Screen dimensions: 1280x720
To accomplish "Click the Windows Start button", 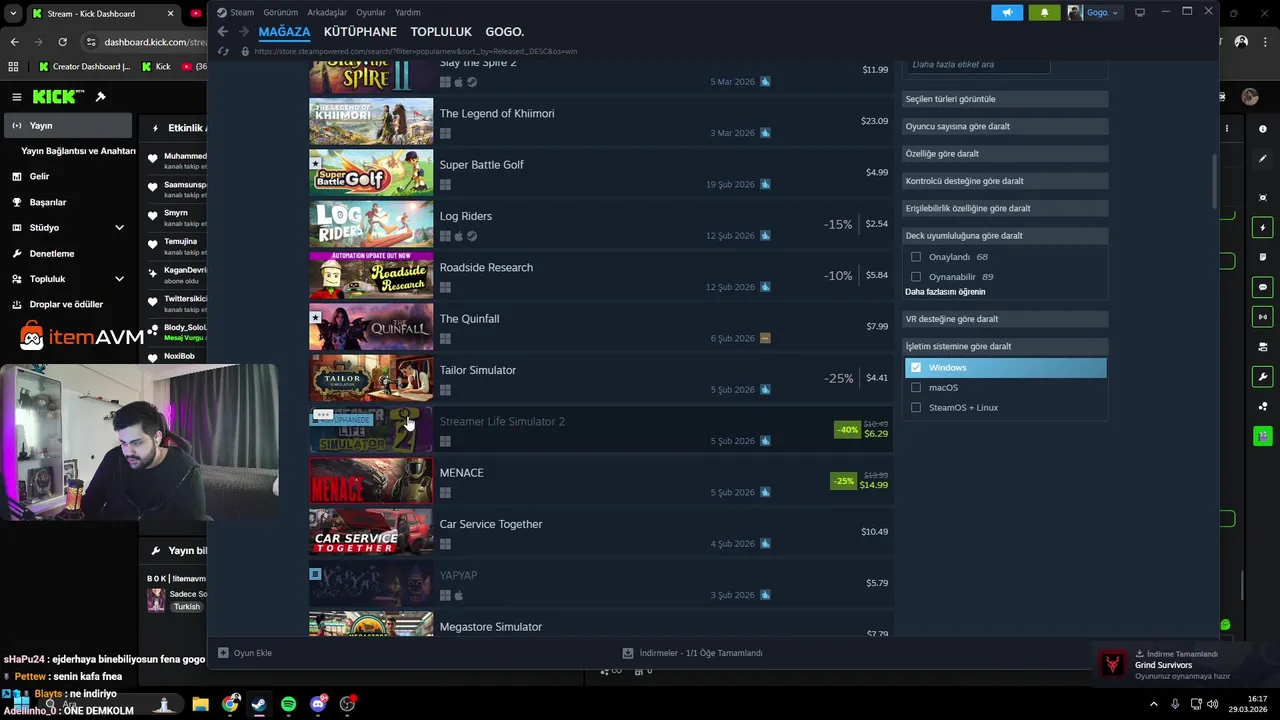I will pos(20,704).
